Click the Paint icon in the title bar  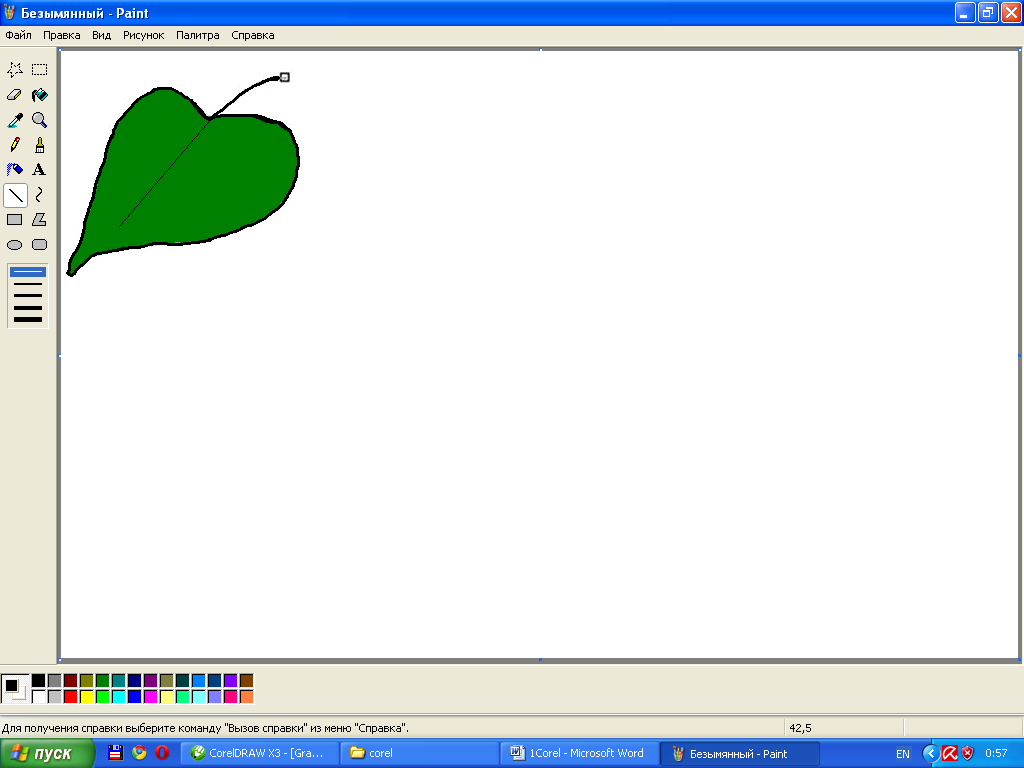pyautogui.click(x=9, y=12)
